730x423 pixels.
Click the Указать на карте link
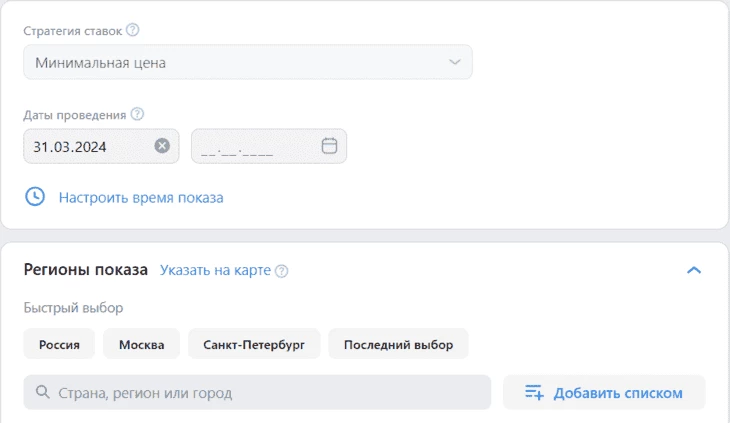click(x=215, y=270)
